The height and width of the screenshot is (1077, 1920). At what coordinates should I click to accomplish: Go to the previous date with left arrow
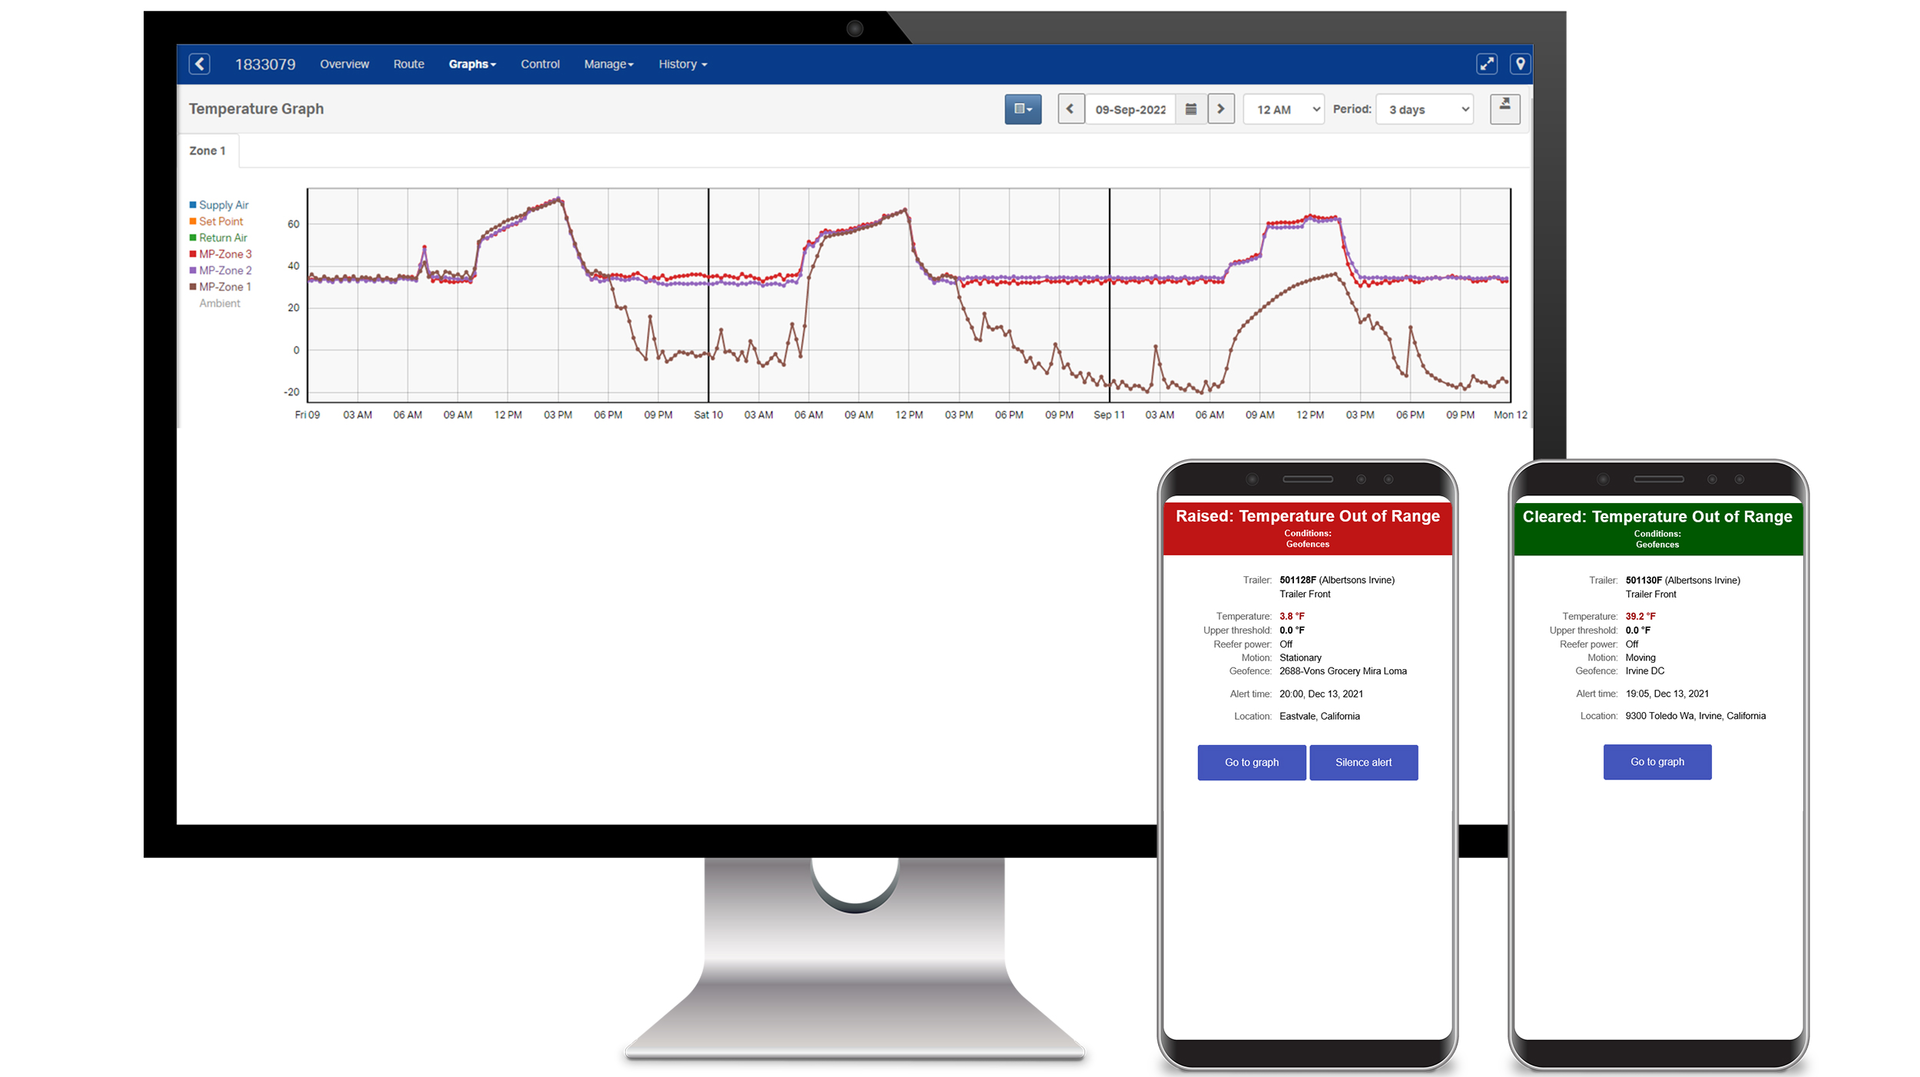click(1070, 108)
